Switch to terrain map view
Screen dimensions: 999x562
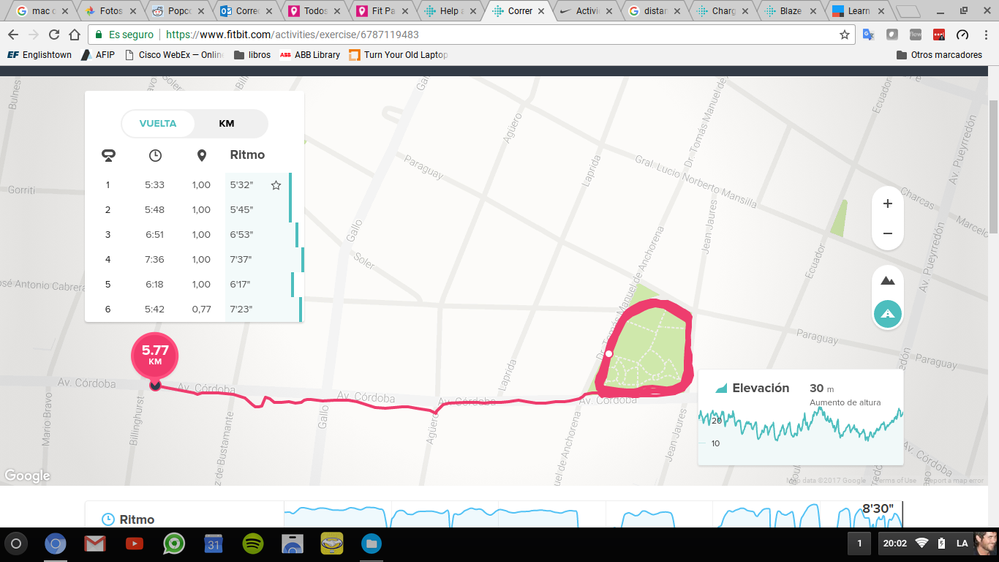pyautogui.click(x=887, y=281)
